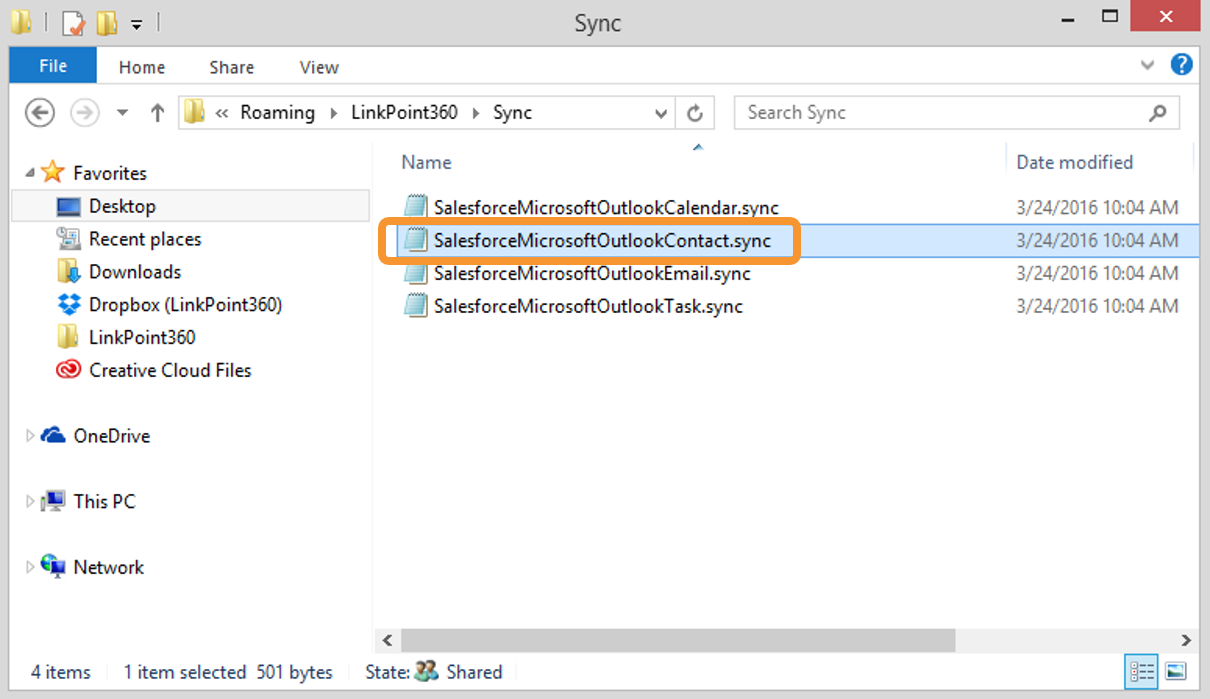Open Dropbox (LinkPoint360) in Favorites
The height and width of the screenshot is (699, 1210).
coord(185,304)
